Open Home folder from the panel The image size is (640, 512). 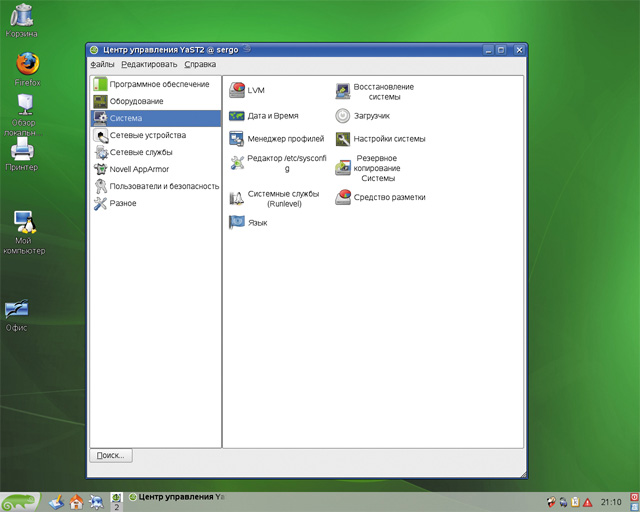tap(76, 502)
